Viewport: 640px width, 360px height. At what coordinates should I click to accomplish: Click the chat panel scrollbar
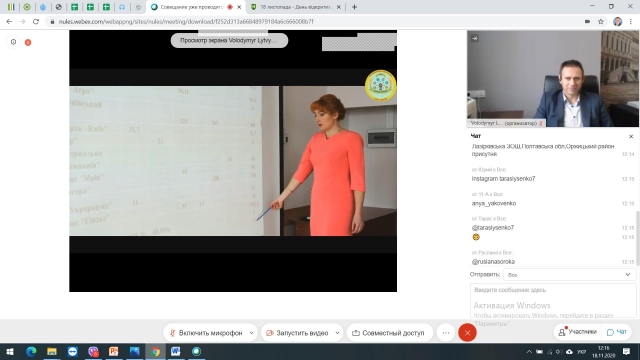coord(638,237)
